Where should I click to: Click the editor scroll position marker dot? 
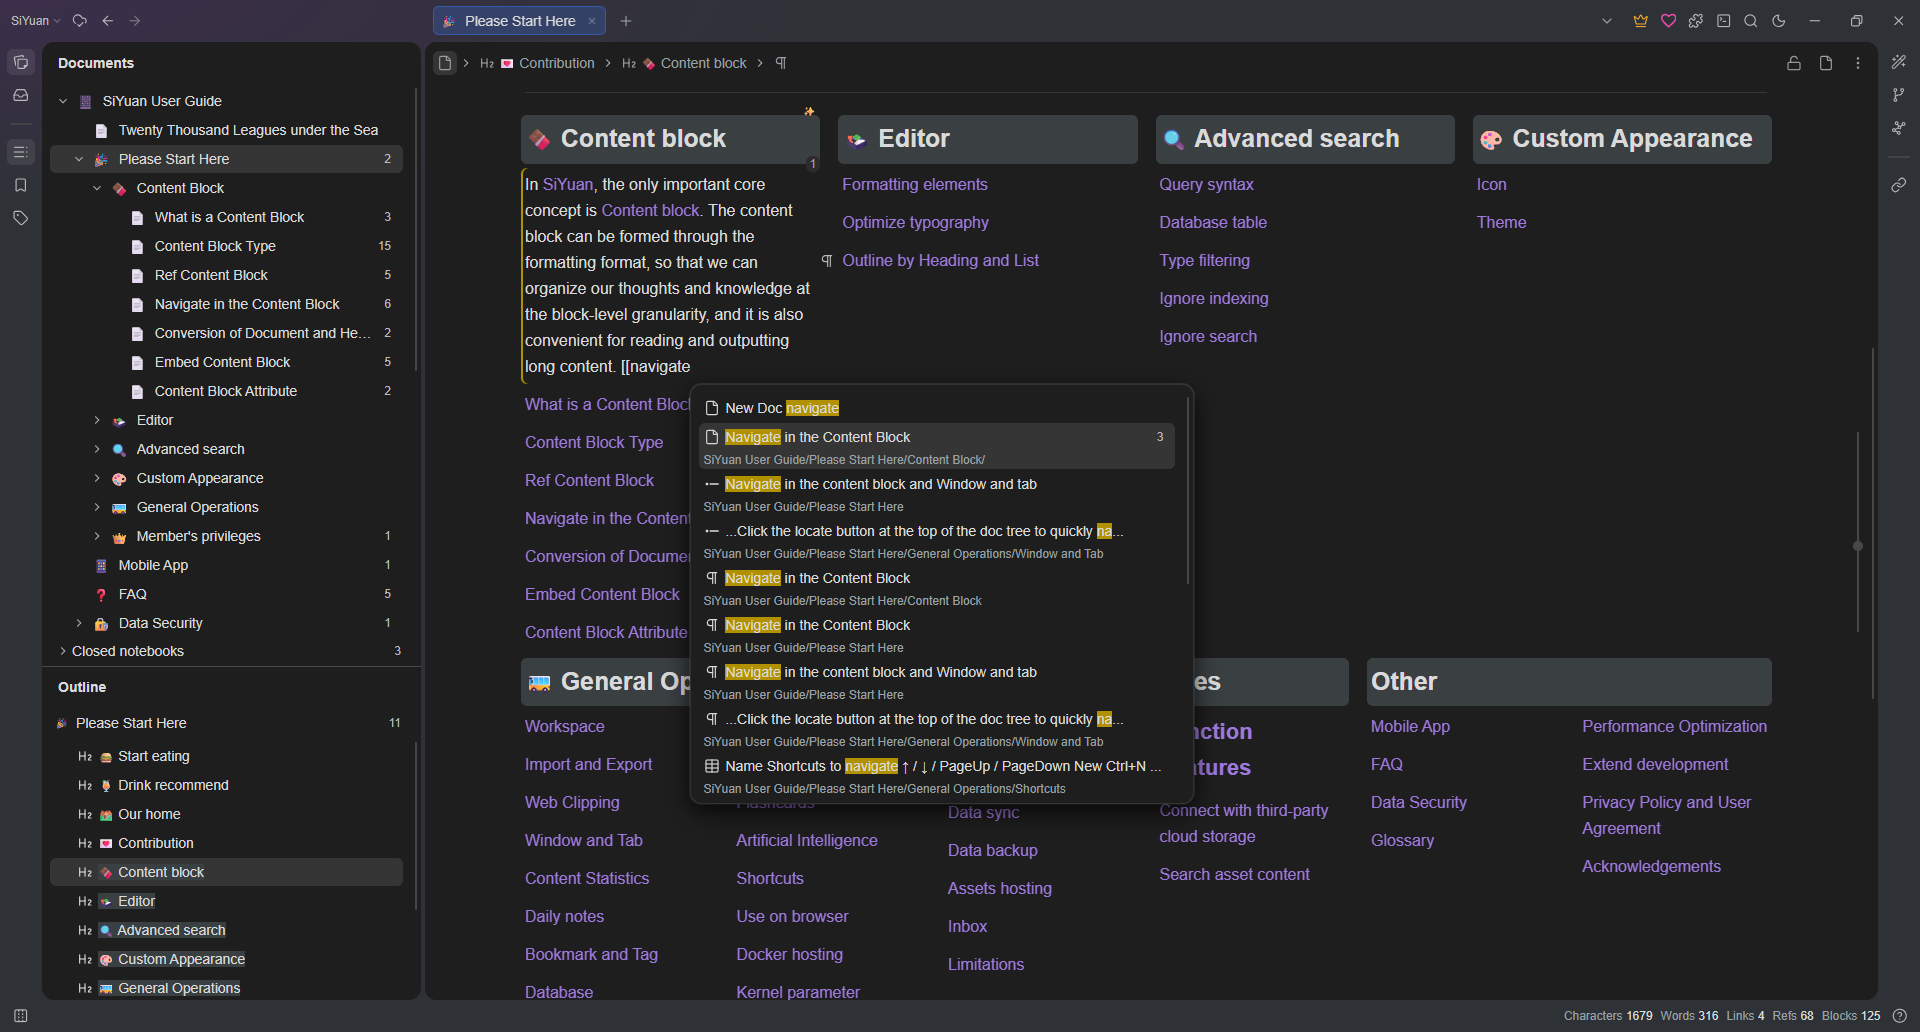click(x=1858, y=546)
